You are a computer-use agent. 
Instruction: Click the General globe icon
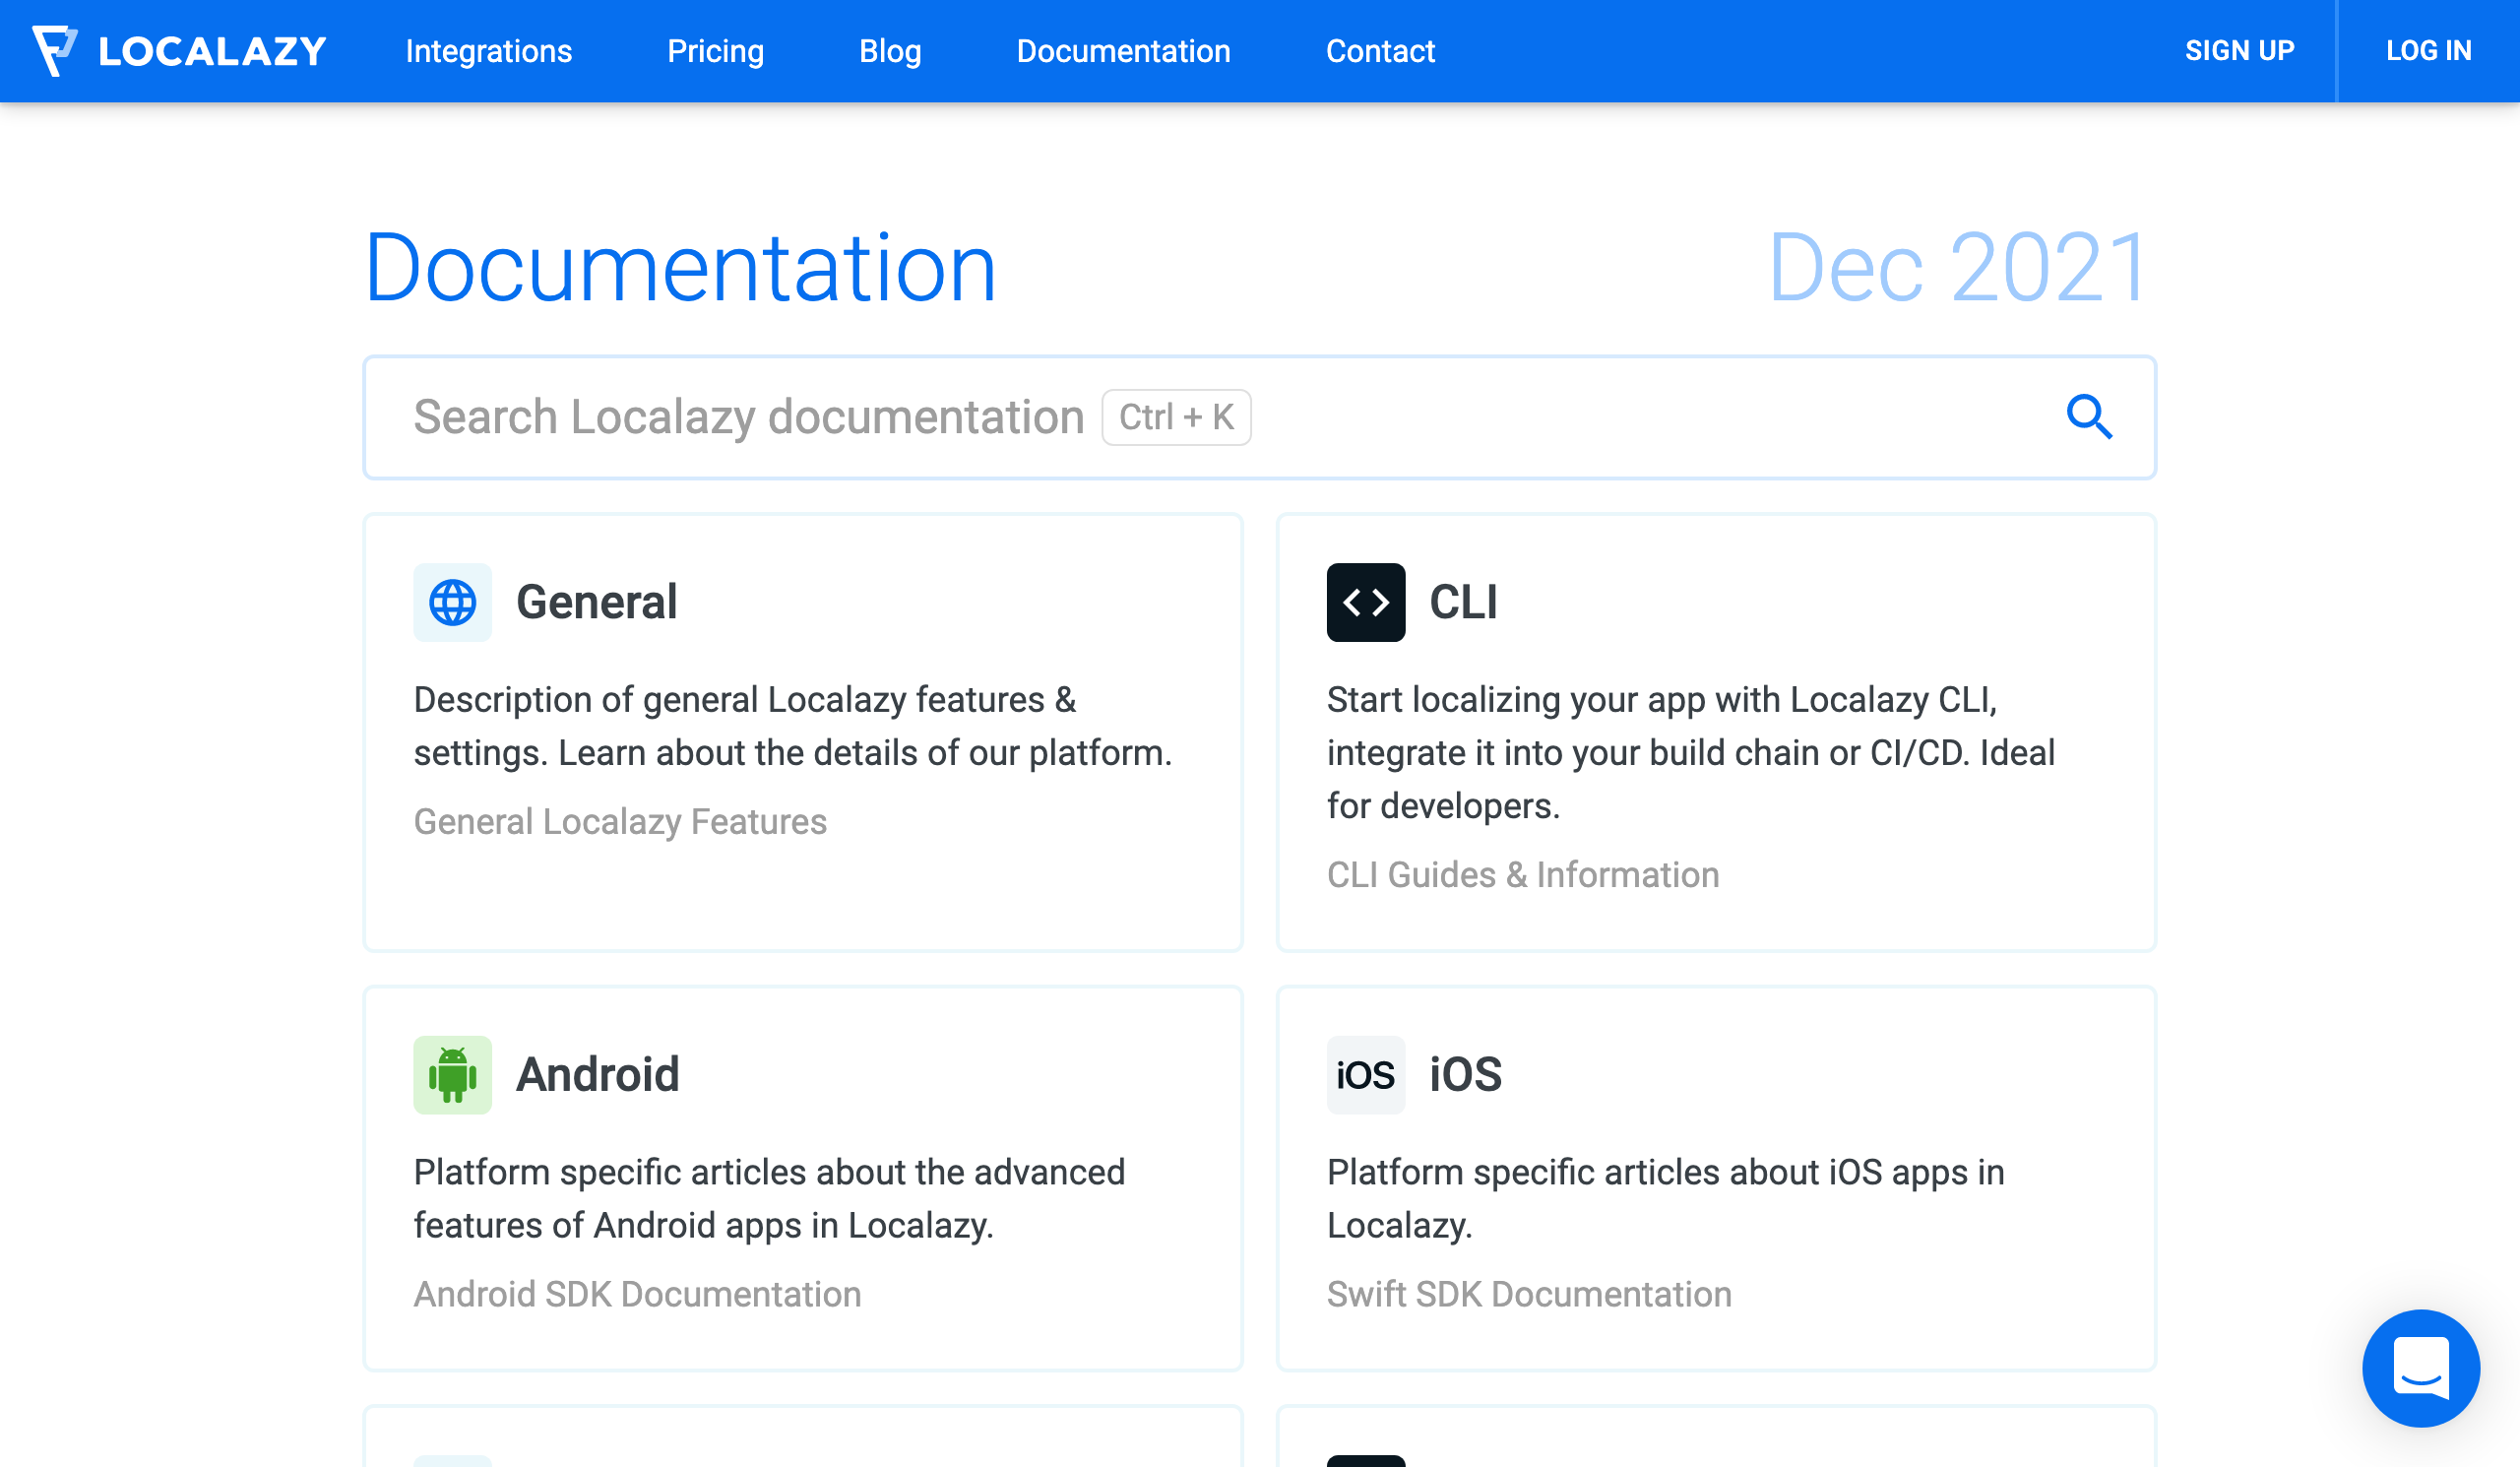(452, 602)
